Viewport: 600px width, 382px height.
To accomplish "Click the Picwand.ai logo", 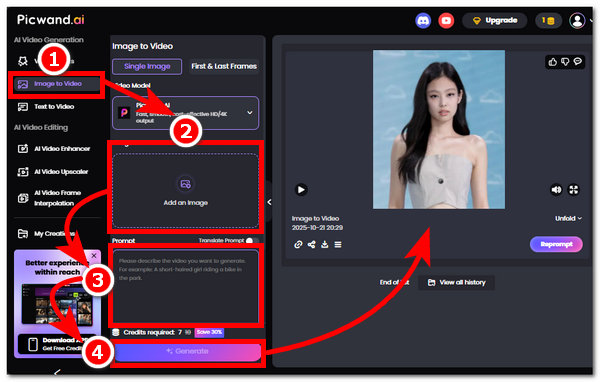I will tap(51, 20).
